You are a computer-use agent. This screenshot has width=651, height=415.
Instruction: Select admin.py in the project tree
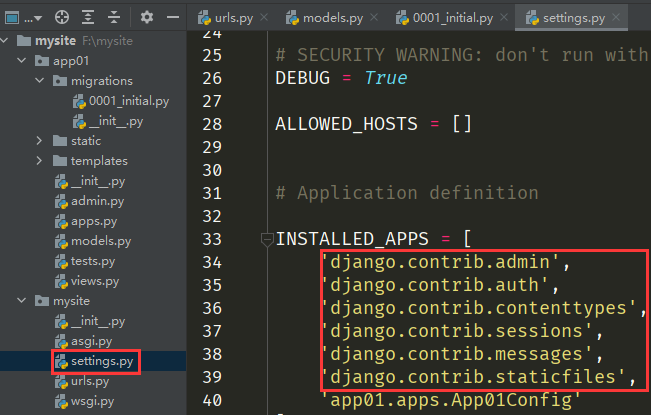click(97, 201)
